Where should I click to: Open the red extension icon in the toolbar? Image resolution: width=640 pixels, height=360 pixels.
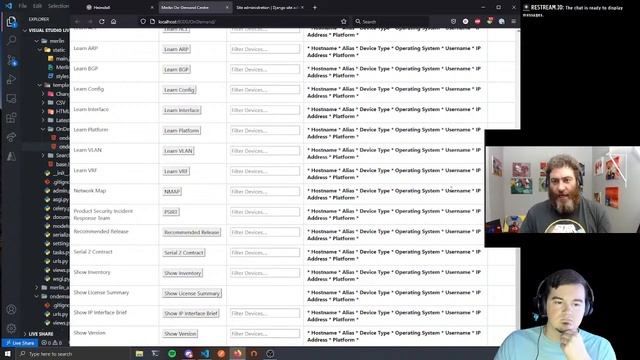click(x=477, y=22)
